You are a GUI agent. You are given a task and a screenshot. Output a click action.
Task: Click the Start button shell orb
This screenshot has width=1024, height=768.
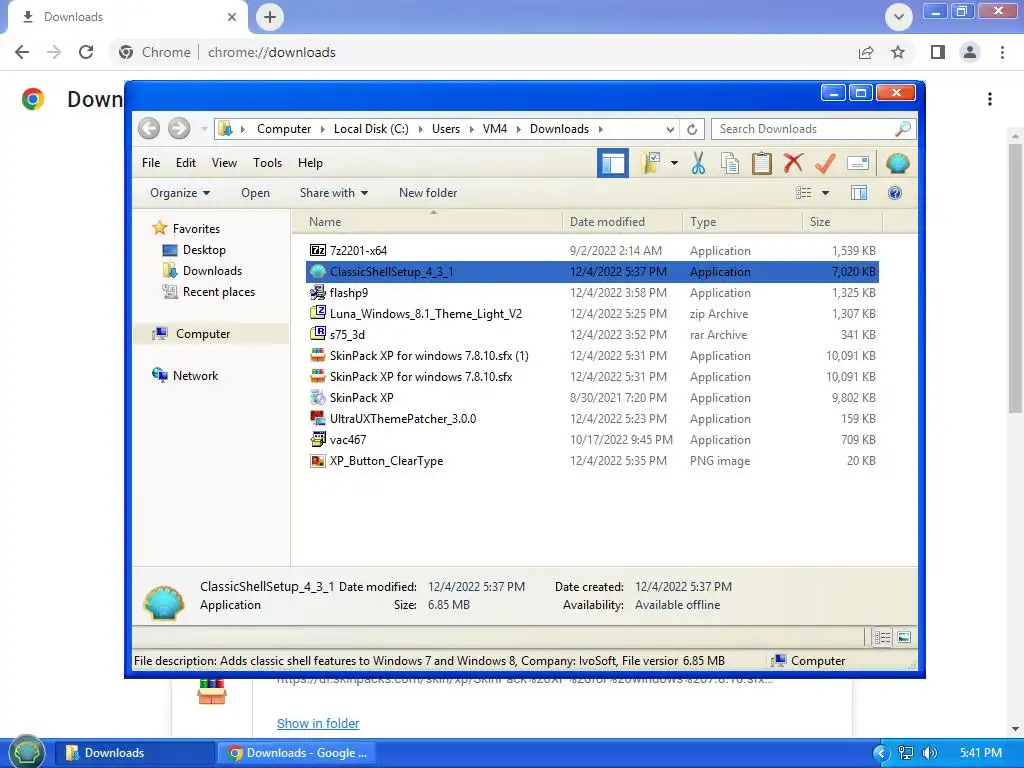pyautogui.click(x=26, y=752)
